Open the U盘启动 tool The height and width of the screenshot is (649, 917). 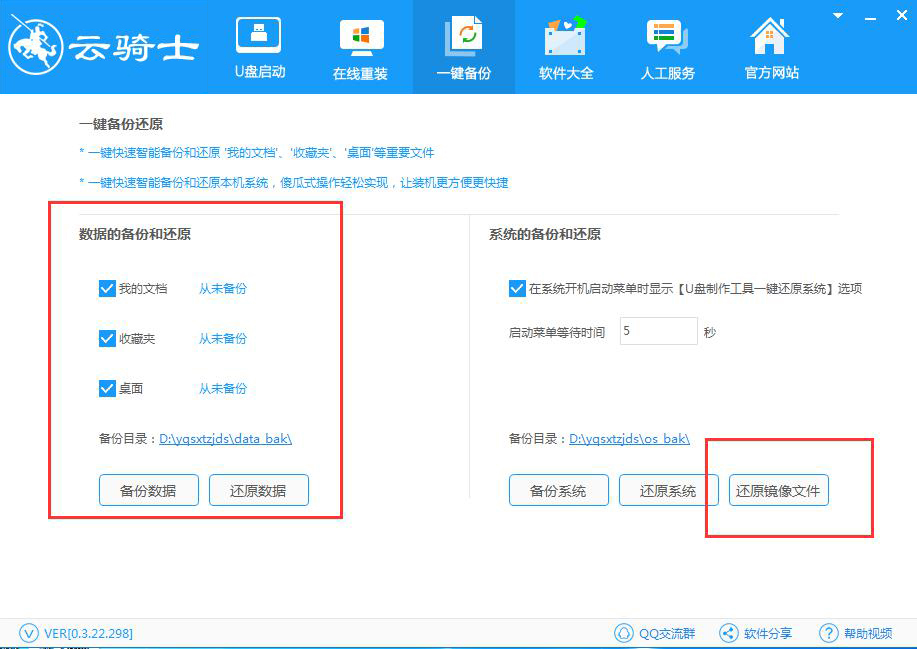259,45
